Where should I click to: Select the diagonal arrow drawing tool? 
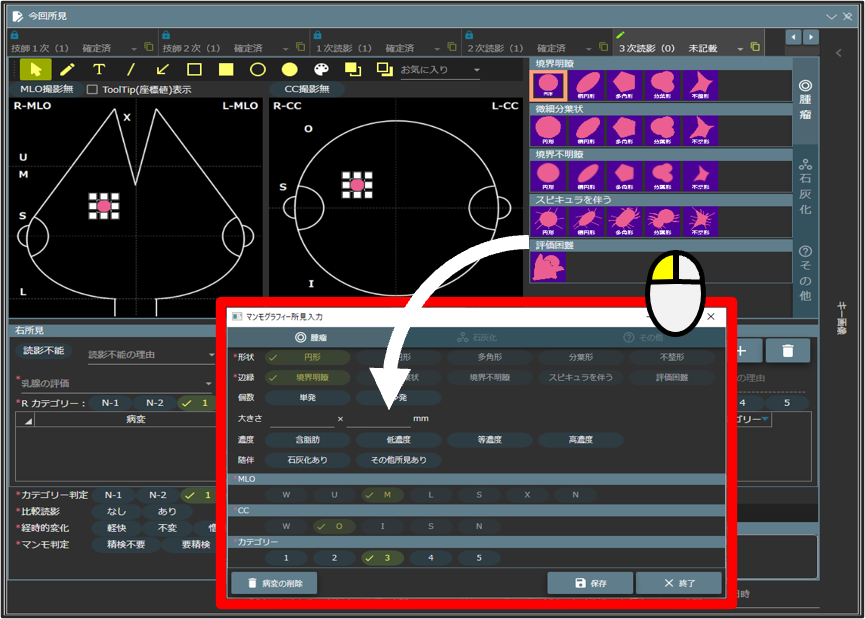click(x=162, y=70)
